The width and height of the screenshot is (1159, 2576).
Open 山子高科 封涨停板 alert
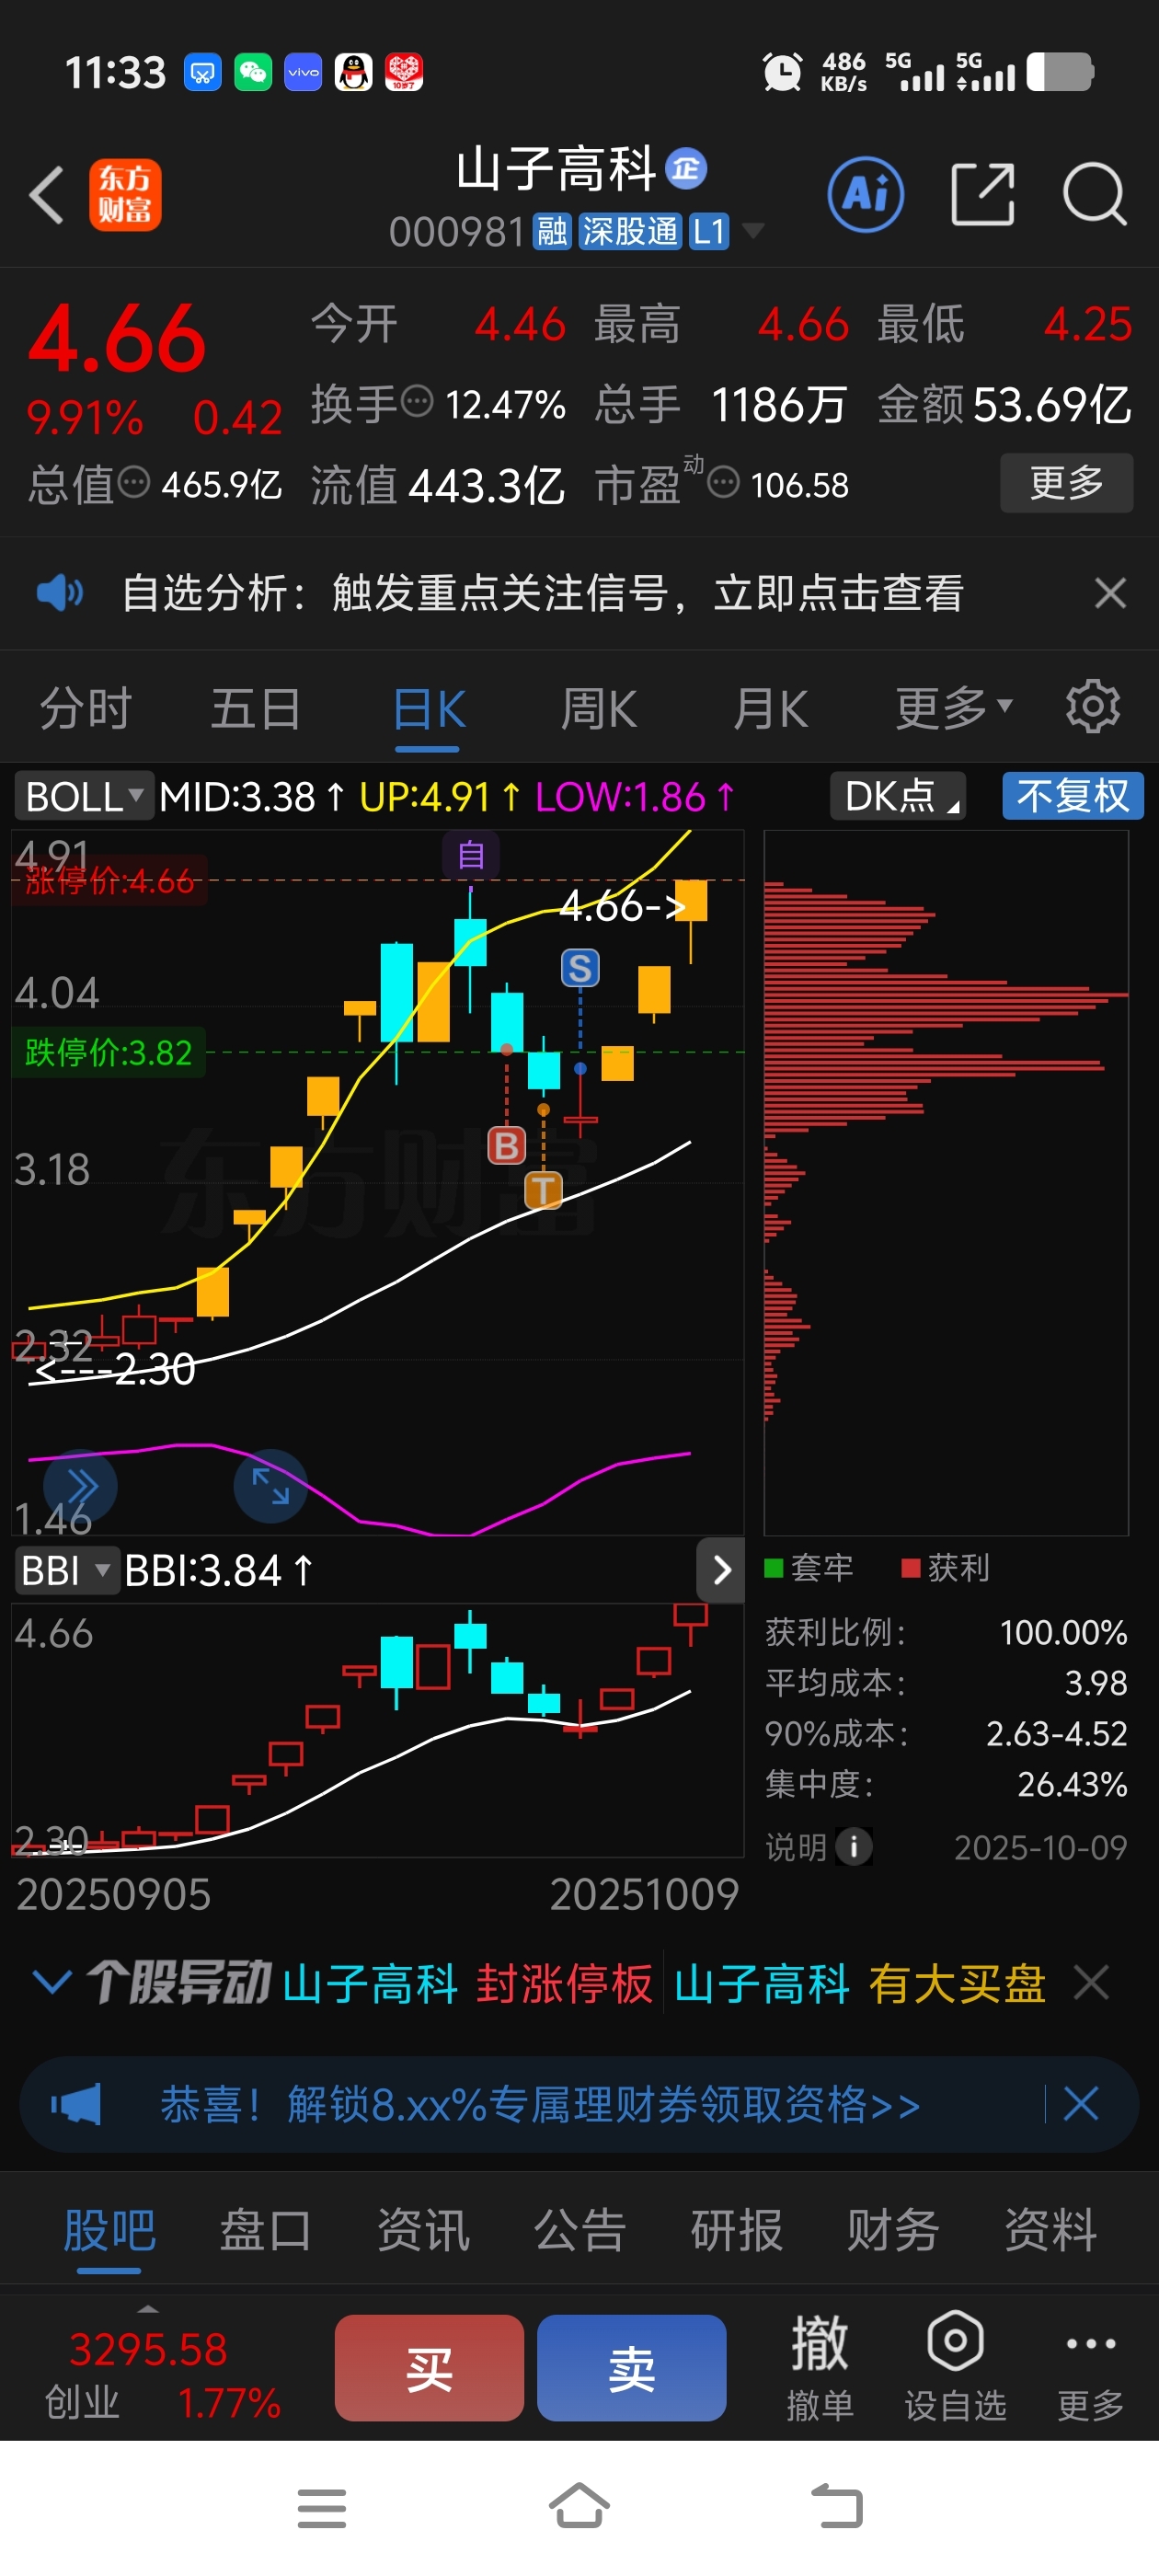click(467, 1983)
